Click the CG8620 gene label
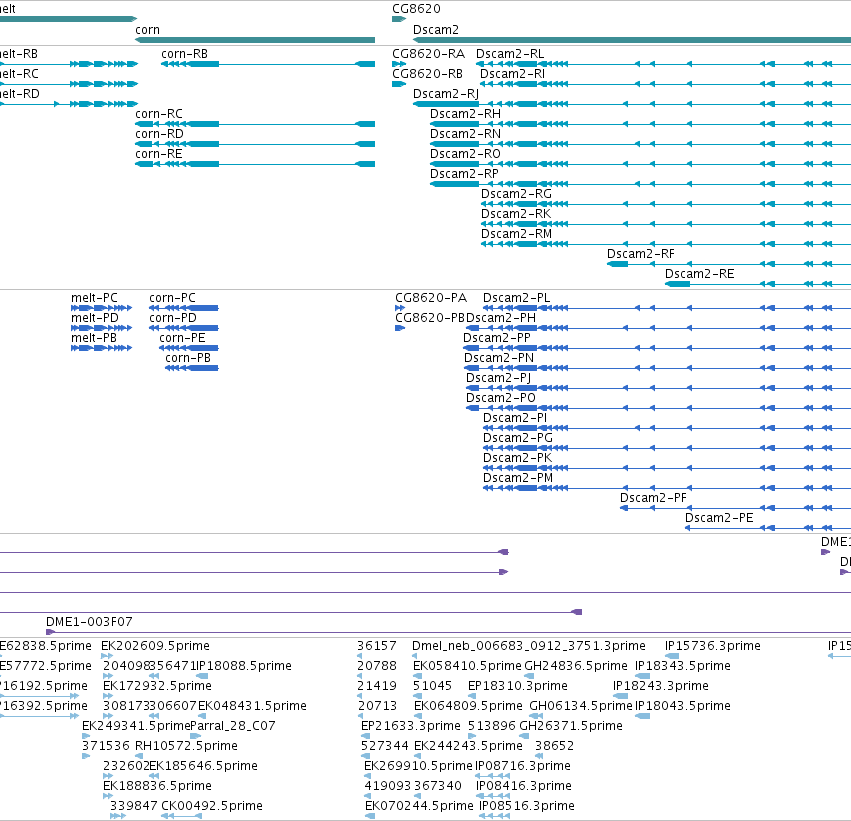This screenshot has width=851, height=821. (416, 9)
